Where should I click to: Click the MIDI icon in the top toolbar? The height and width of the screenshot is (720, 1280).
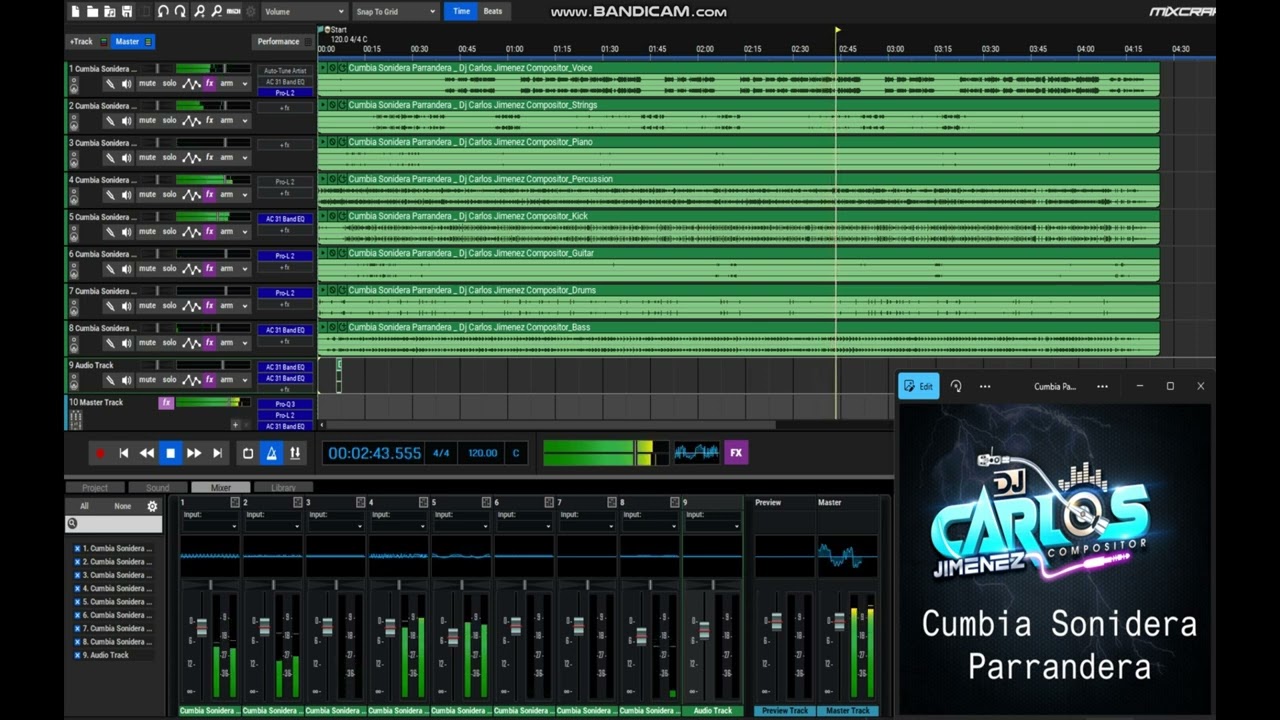(x=233, y=12)
